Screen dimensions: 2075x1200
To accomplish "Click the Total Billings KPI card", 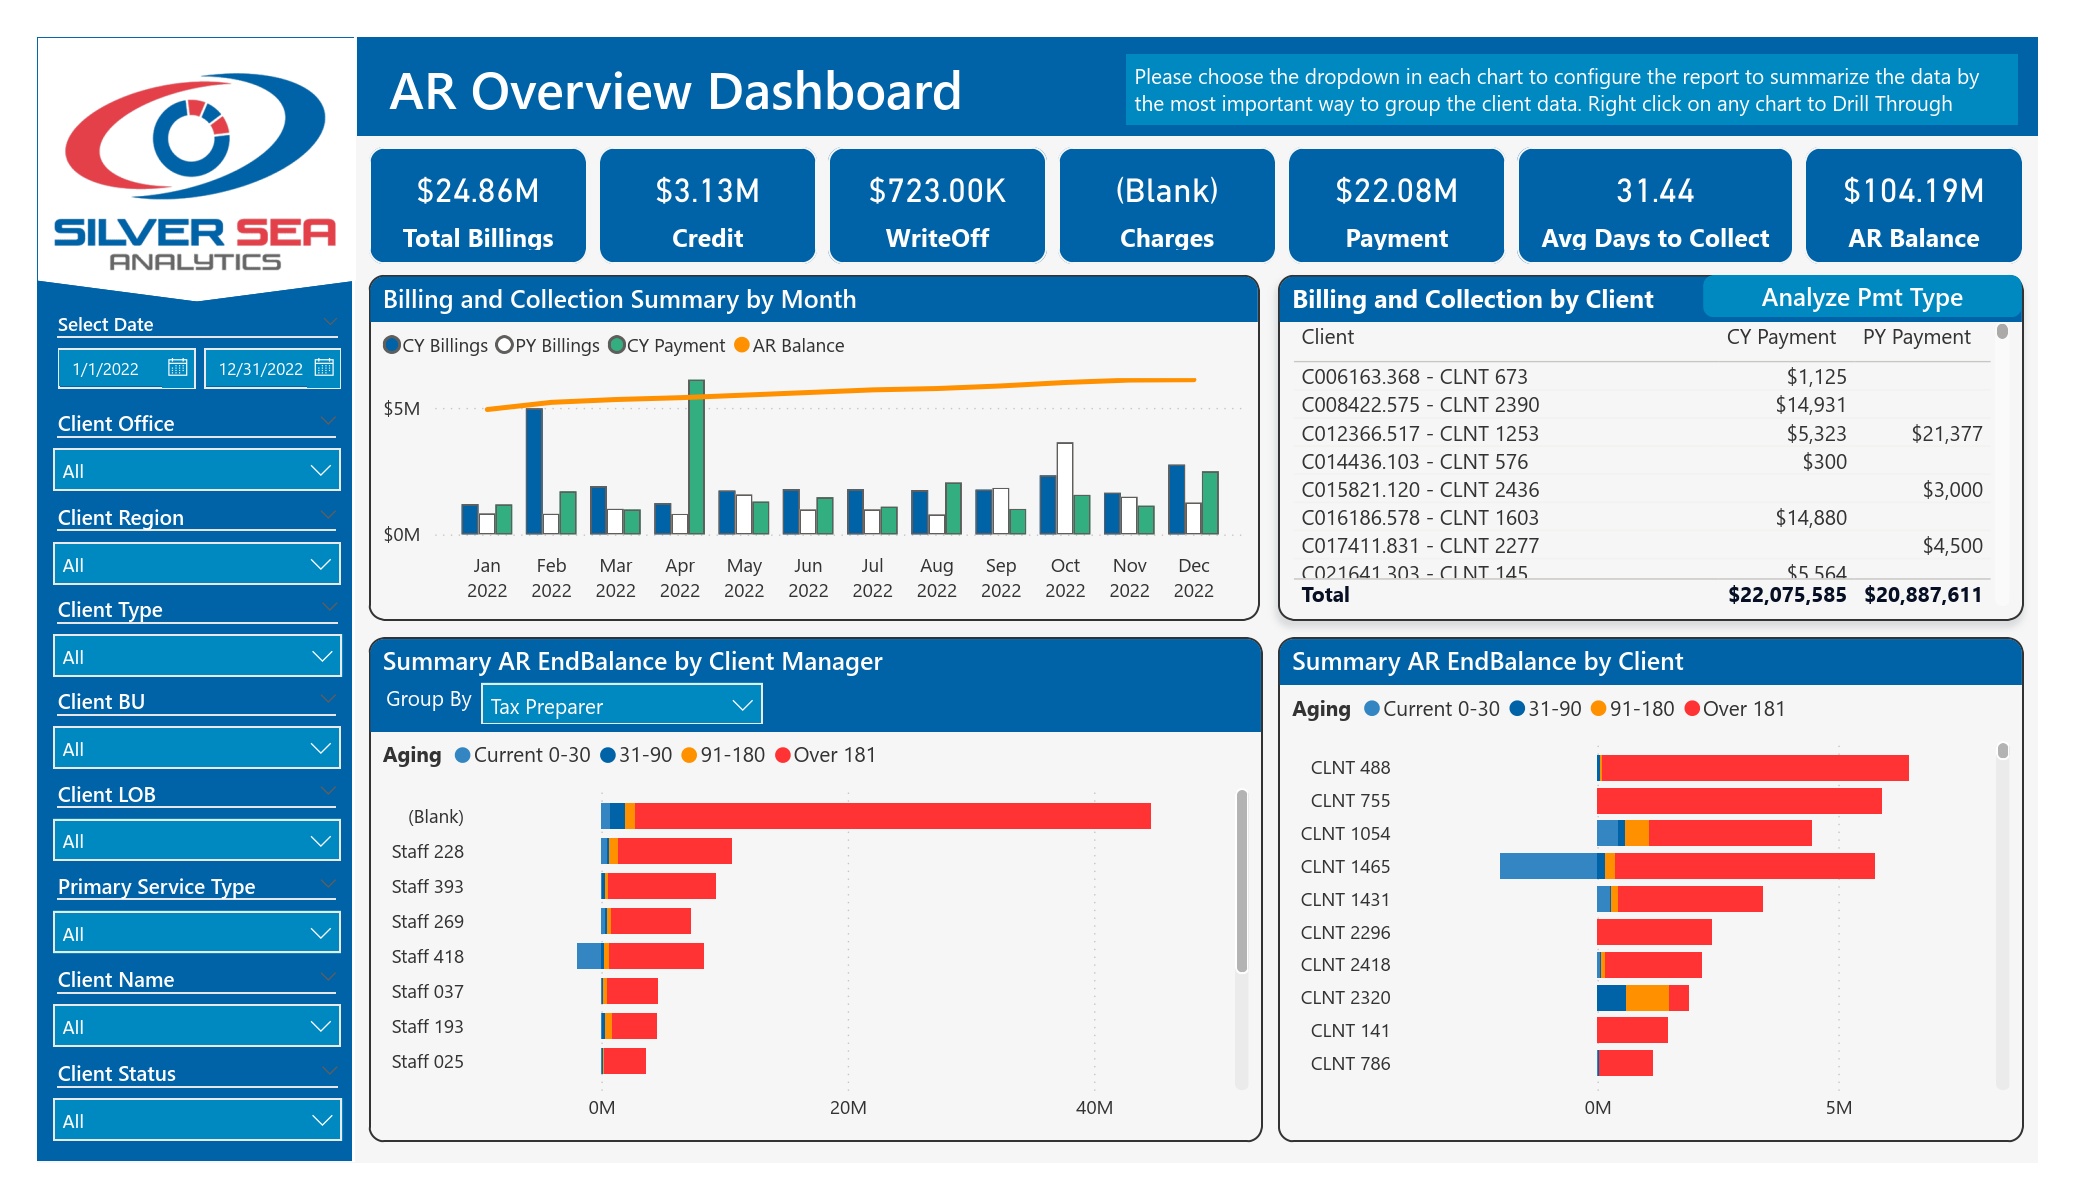I will pos(478,206).
